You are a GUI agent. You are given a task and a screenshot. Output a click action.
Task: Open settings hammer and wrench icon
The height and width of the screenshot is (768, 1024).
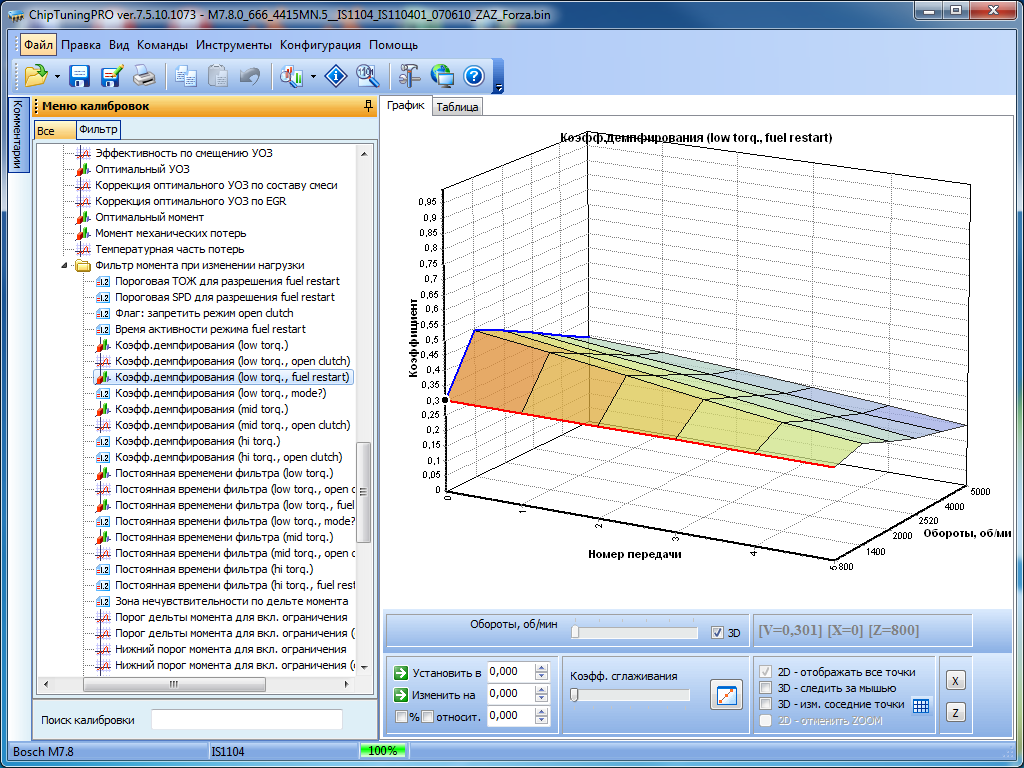coord(409,76)
